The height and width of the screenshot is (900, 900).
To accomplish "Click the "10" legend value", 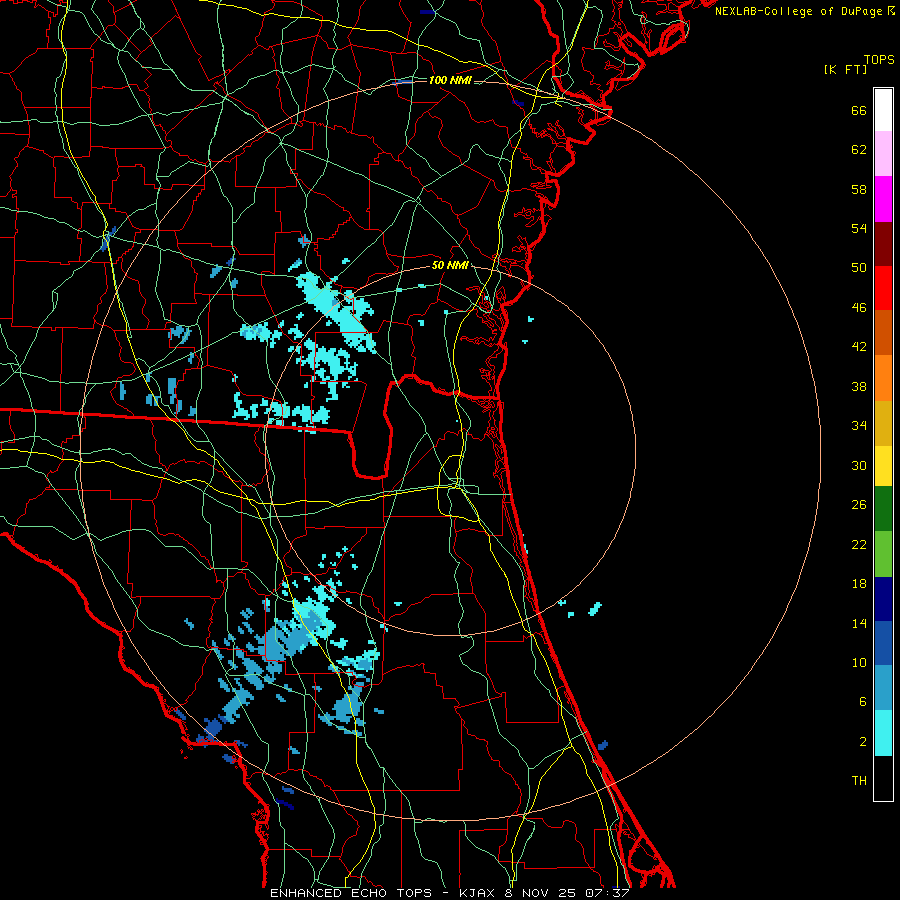I will (x=859, y=663).
